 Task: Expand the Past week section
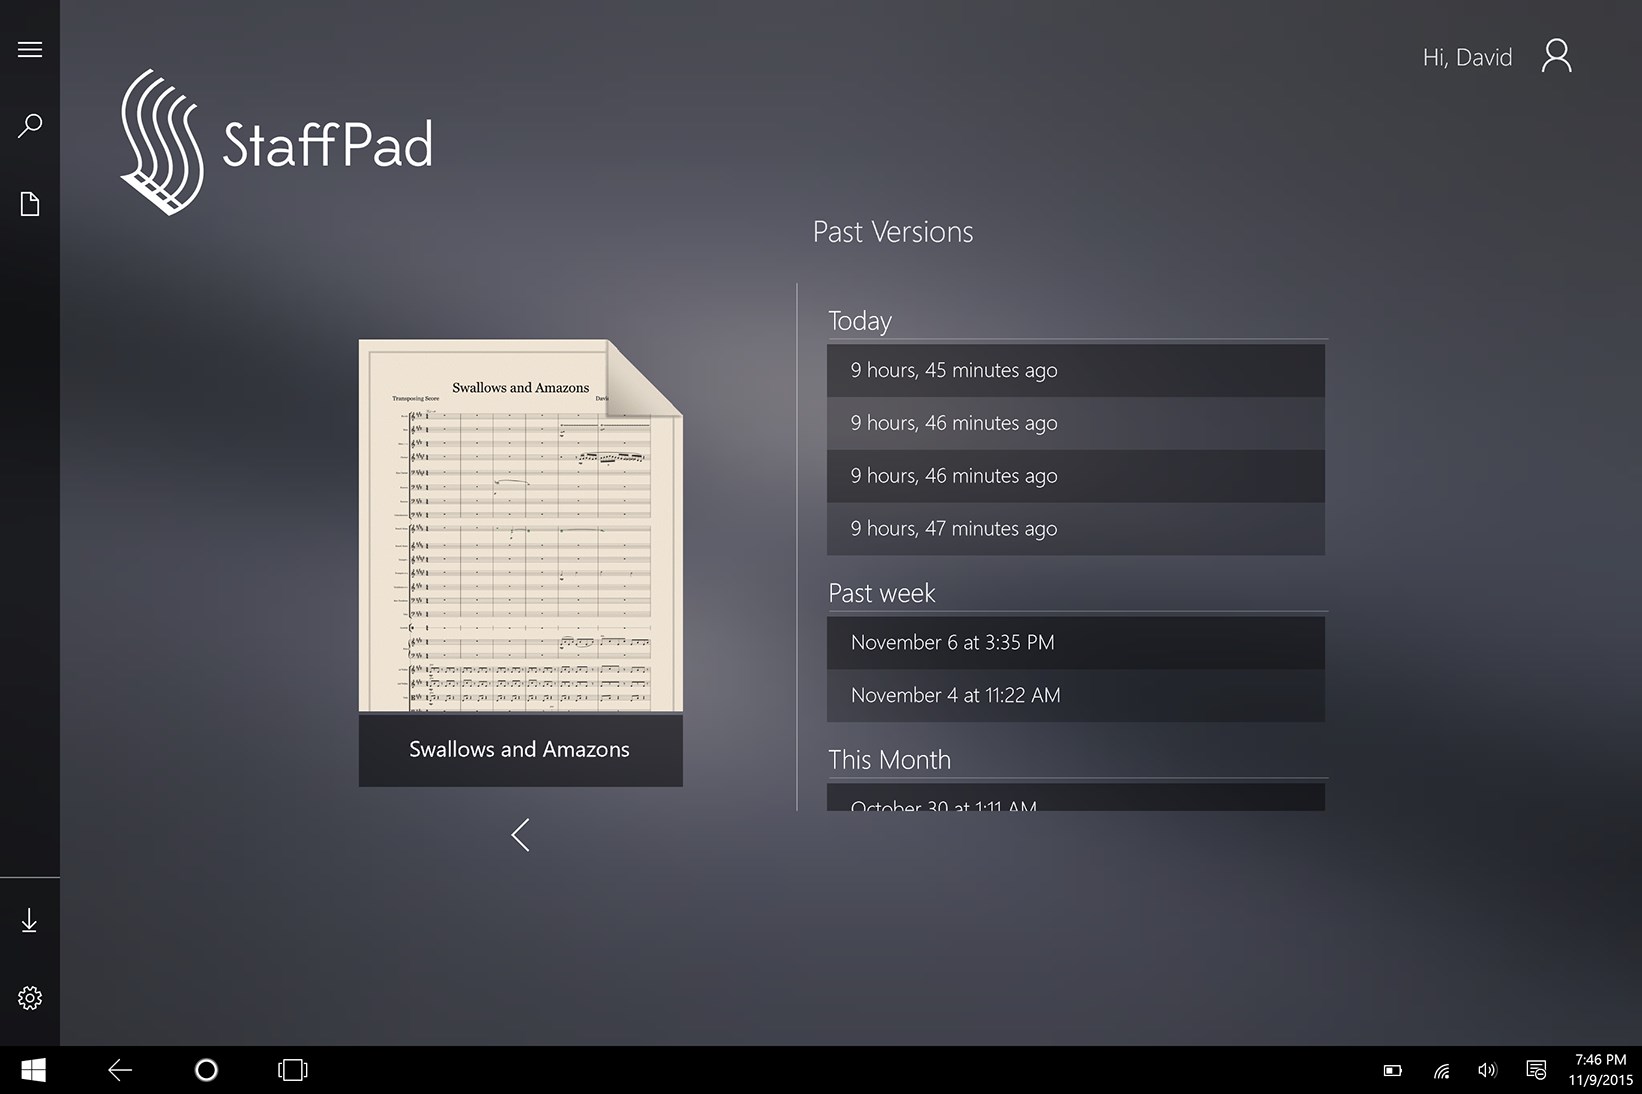point(881,592)
